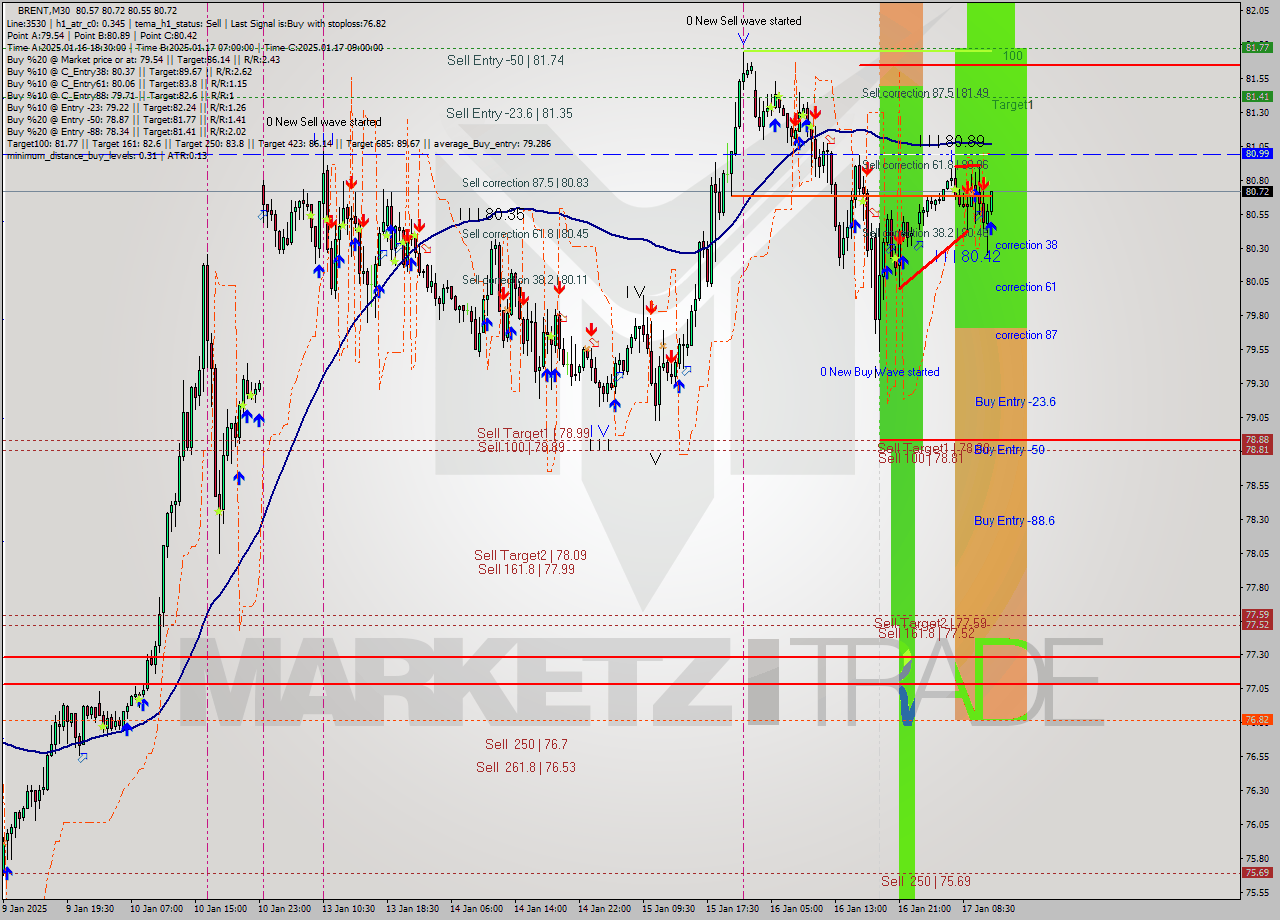
Task: Click the Sell 250 | 75.69 label
Action: point(926,881)
